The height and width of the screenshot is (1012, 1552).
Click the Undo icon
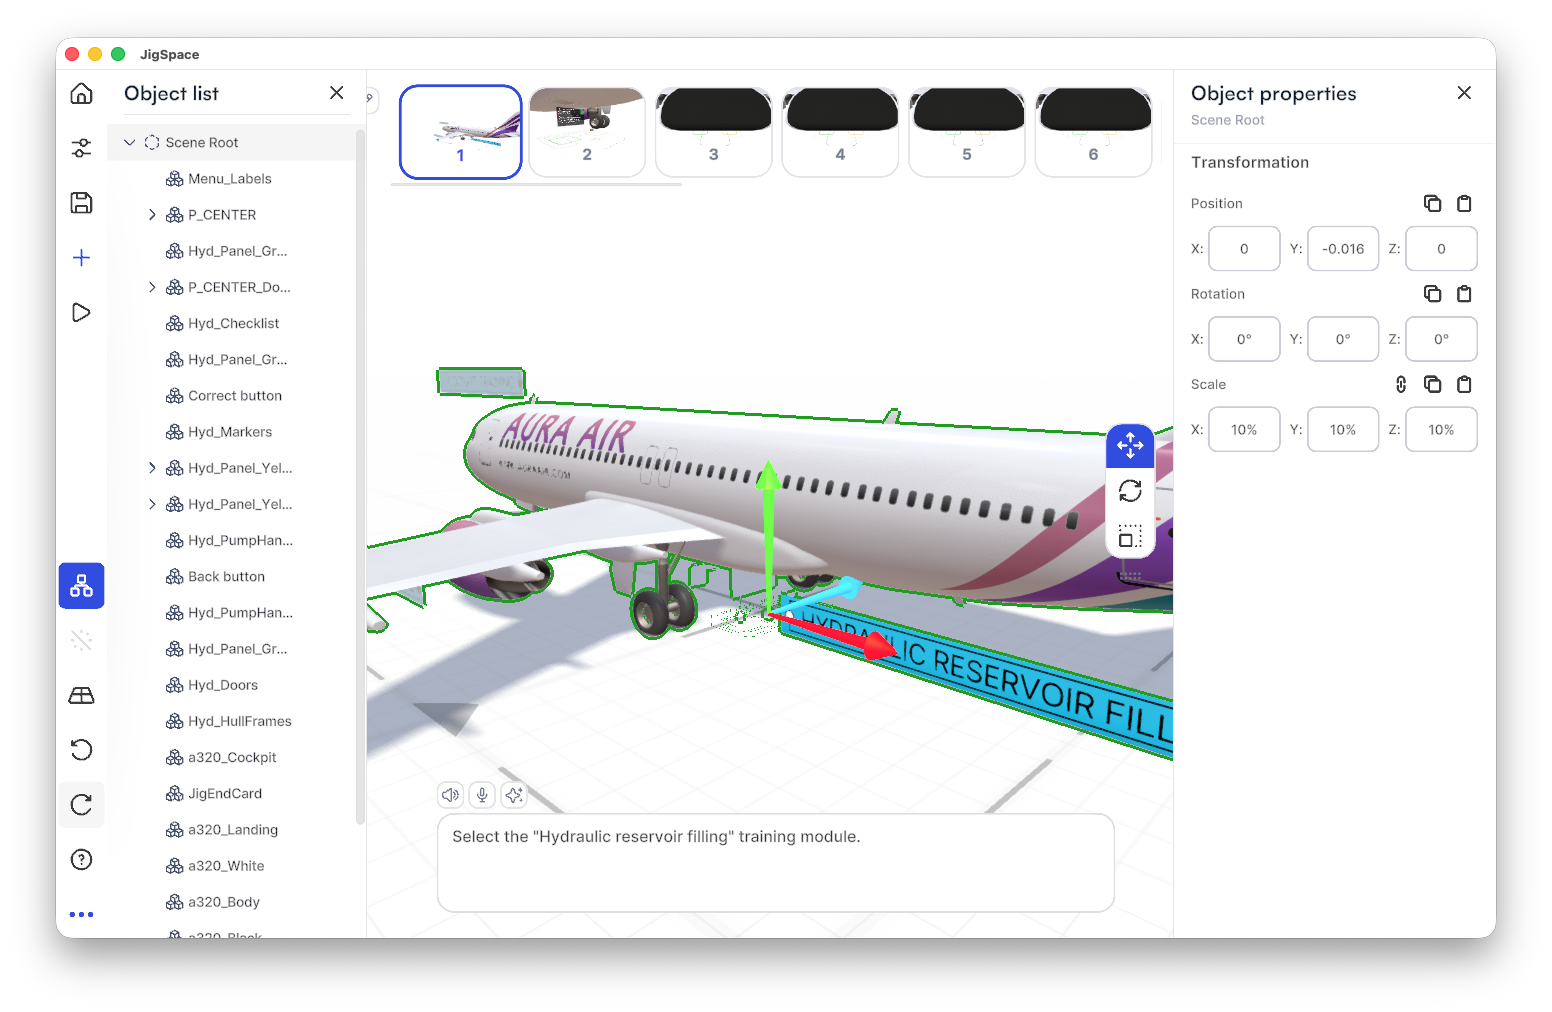coord(82,750)
